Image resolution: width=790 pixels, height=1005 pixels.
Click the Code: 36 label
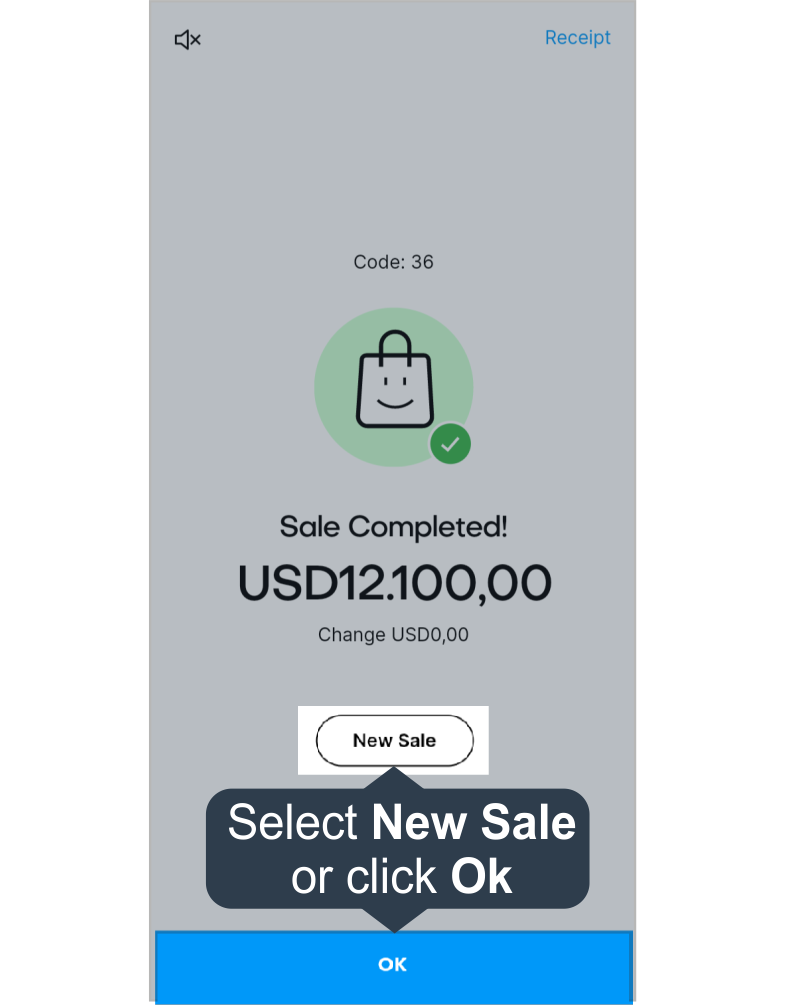(393, 262)
